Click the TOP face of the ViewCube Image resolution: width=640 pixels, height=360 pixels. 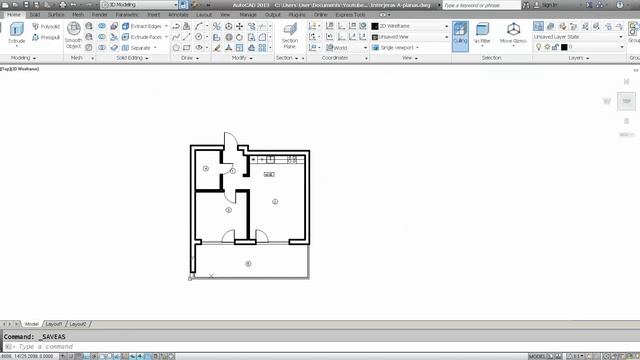pos(627,101)
